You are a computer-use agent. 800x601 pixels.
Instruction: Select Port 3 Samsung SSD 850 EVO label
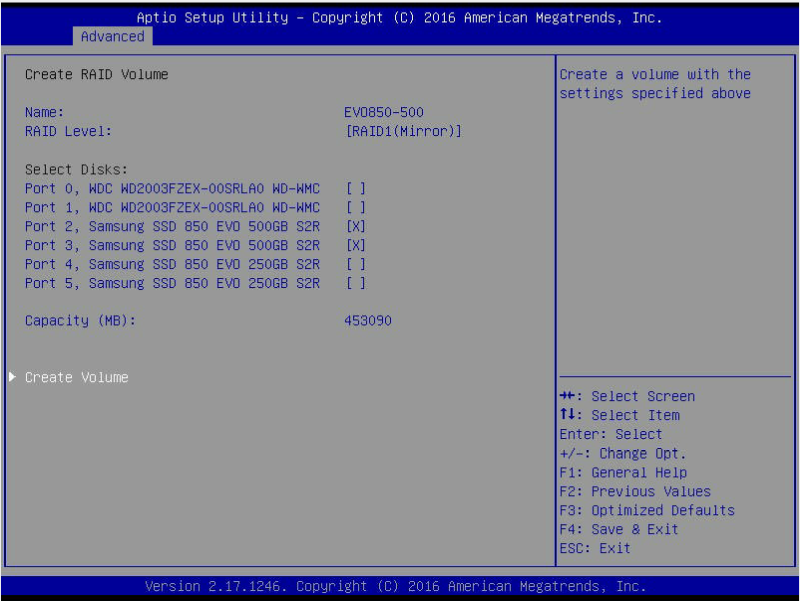(172, 245)
